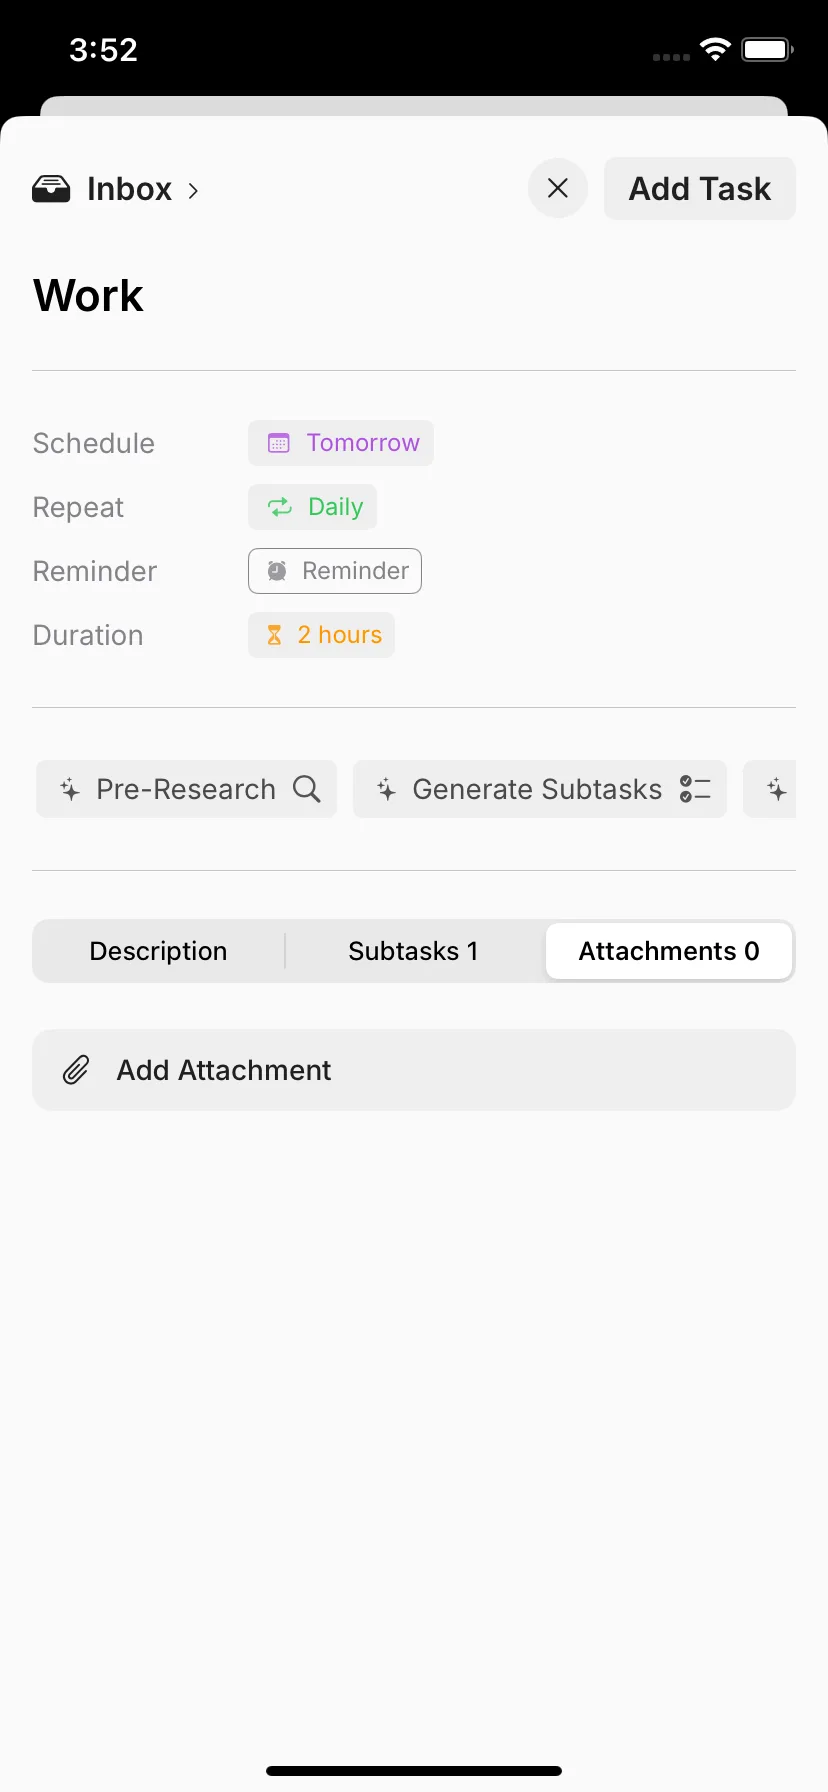Tap the hourglass duration icon
Screen dimensions: 828x1792
pos(274,635)
